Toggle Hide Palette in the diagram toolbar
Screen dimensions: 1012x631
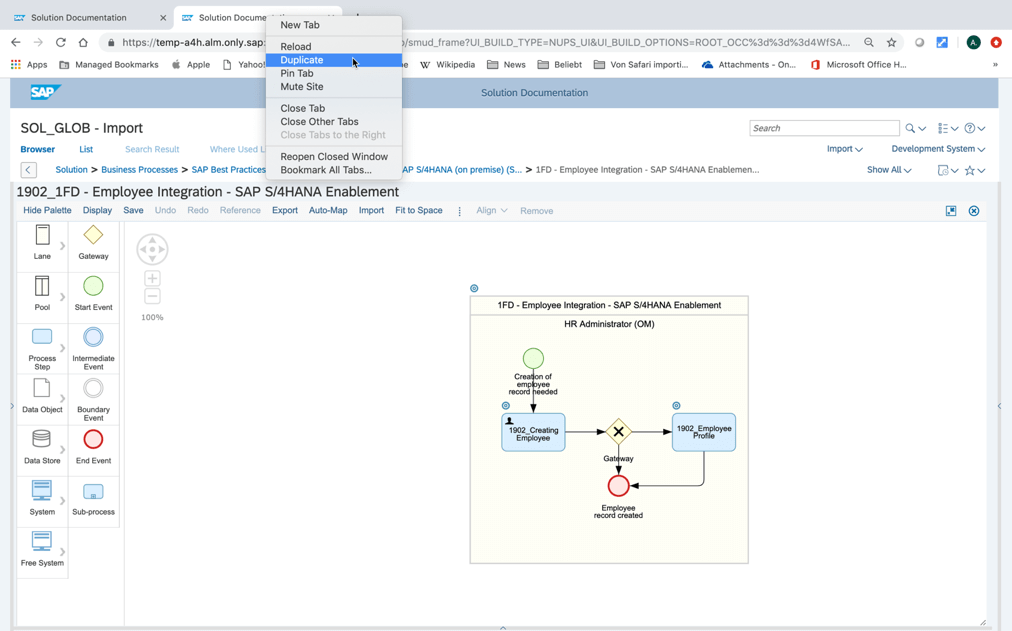(47, 210)
